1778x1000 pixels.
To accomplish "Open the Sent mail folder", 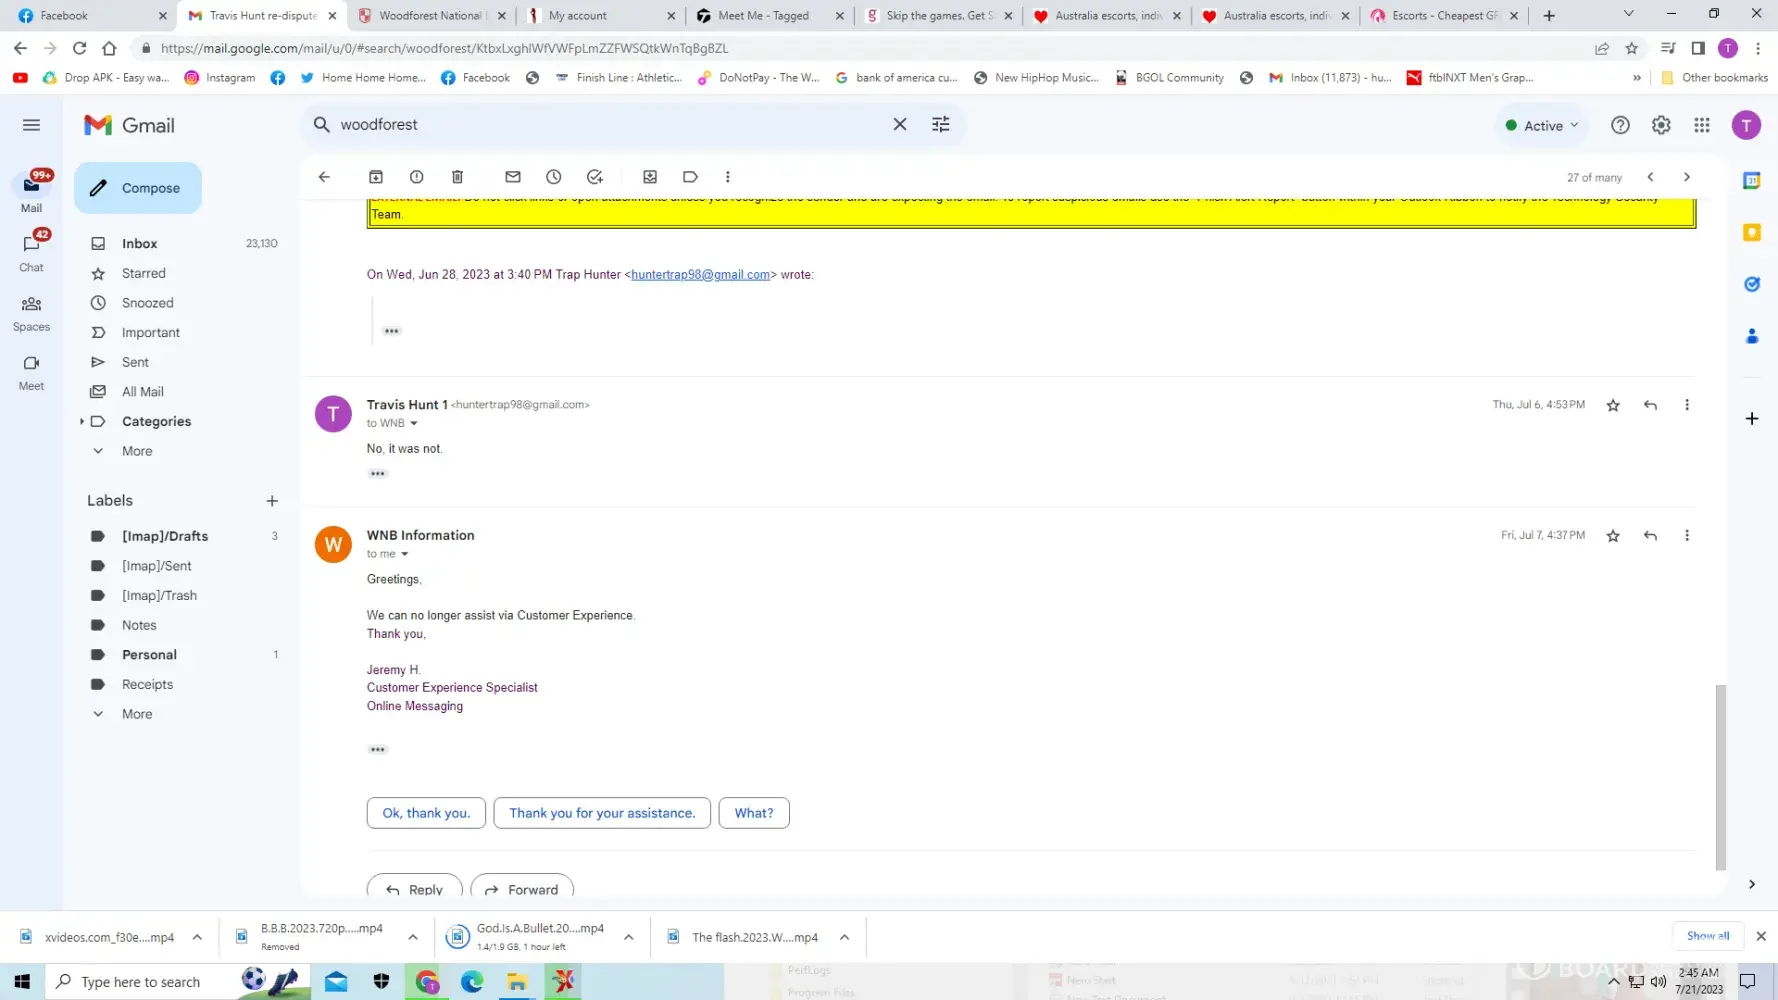I will [x=135, y=362].
